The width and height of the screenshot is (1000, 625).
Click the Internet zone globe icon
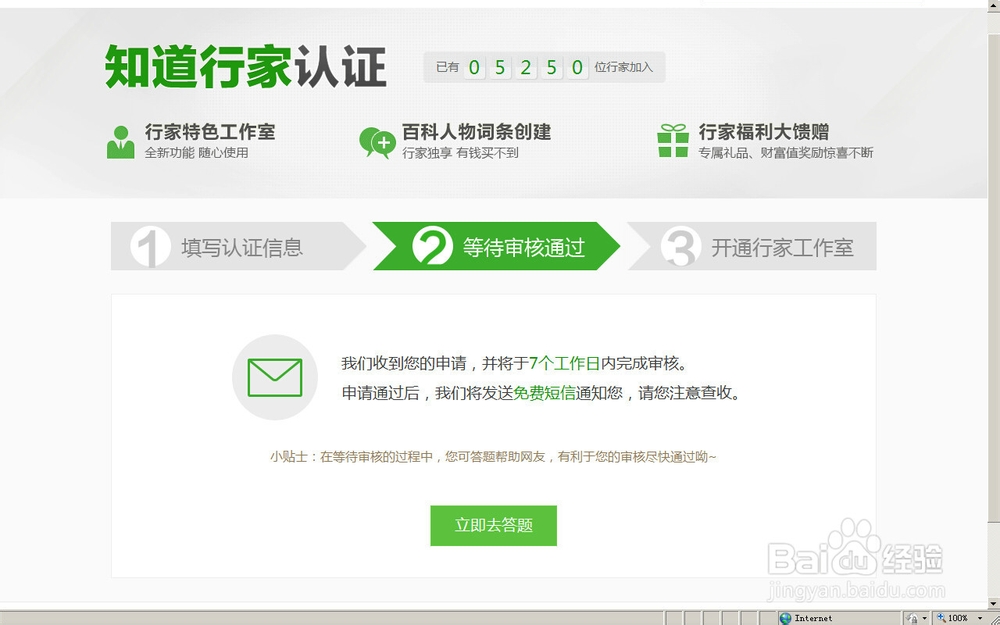(x=786, y=618)
